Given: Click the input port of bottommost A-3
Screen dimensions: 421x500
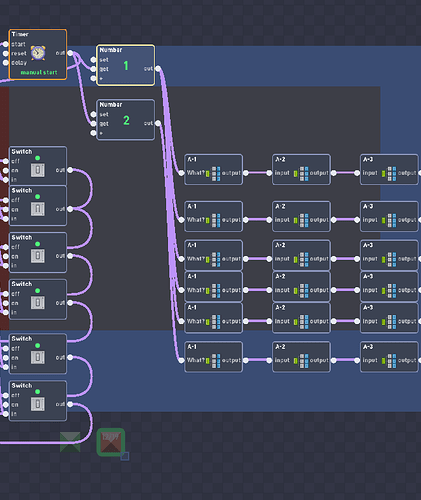Looking at the screenshot, I should pyautogui.click(x=357, y=360).
